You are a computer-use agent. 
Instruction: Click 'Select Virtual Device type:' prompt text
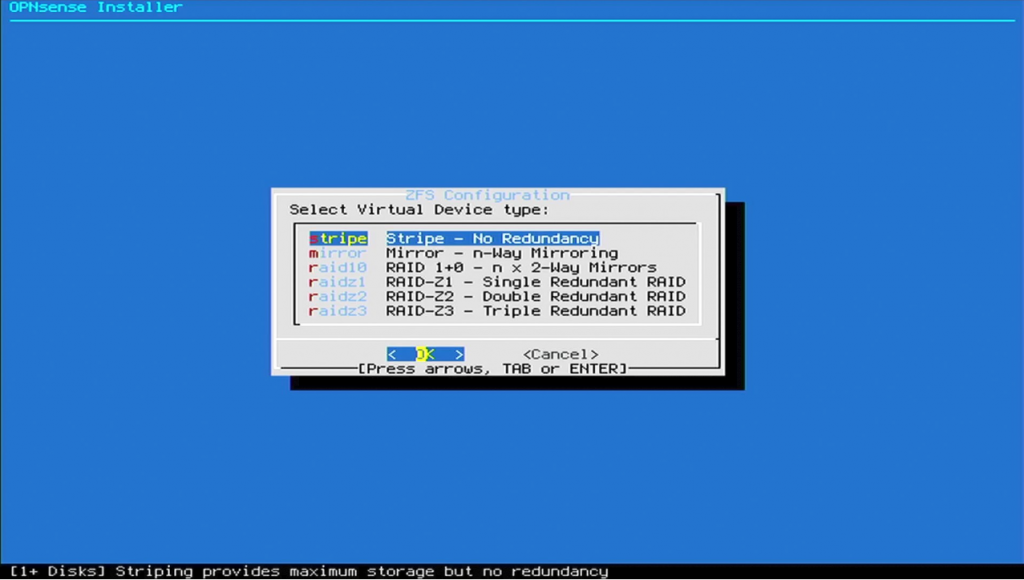pyautogui.click(x=419, y=210)
